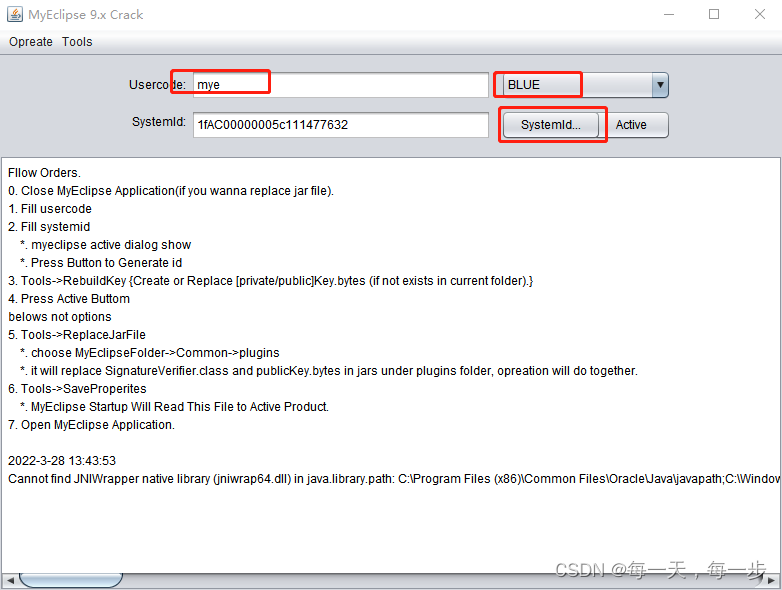Click the SystemId... generate button
This screenshot has height=590, width=782.
coord(551,125)
